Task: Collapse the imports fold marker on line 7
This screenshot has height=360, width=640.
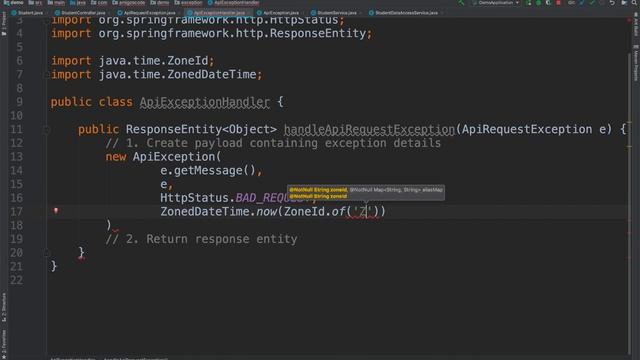Action: 46,75
